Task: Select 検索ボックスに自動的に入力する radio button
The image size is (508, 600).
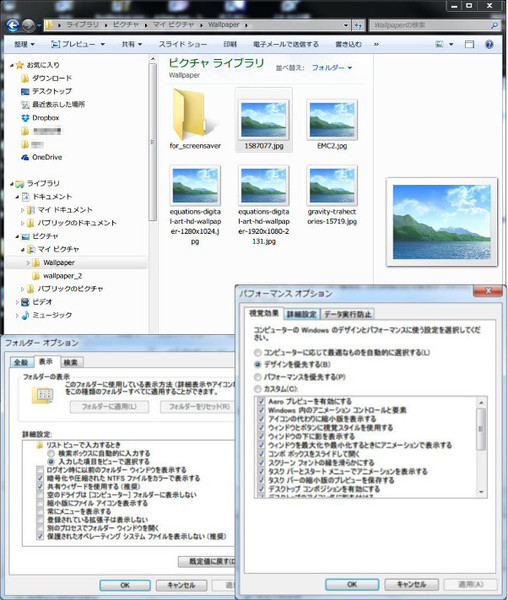Action: [51, 453]
